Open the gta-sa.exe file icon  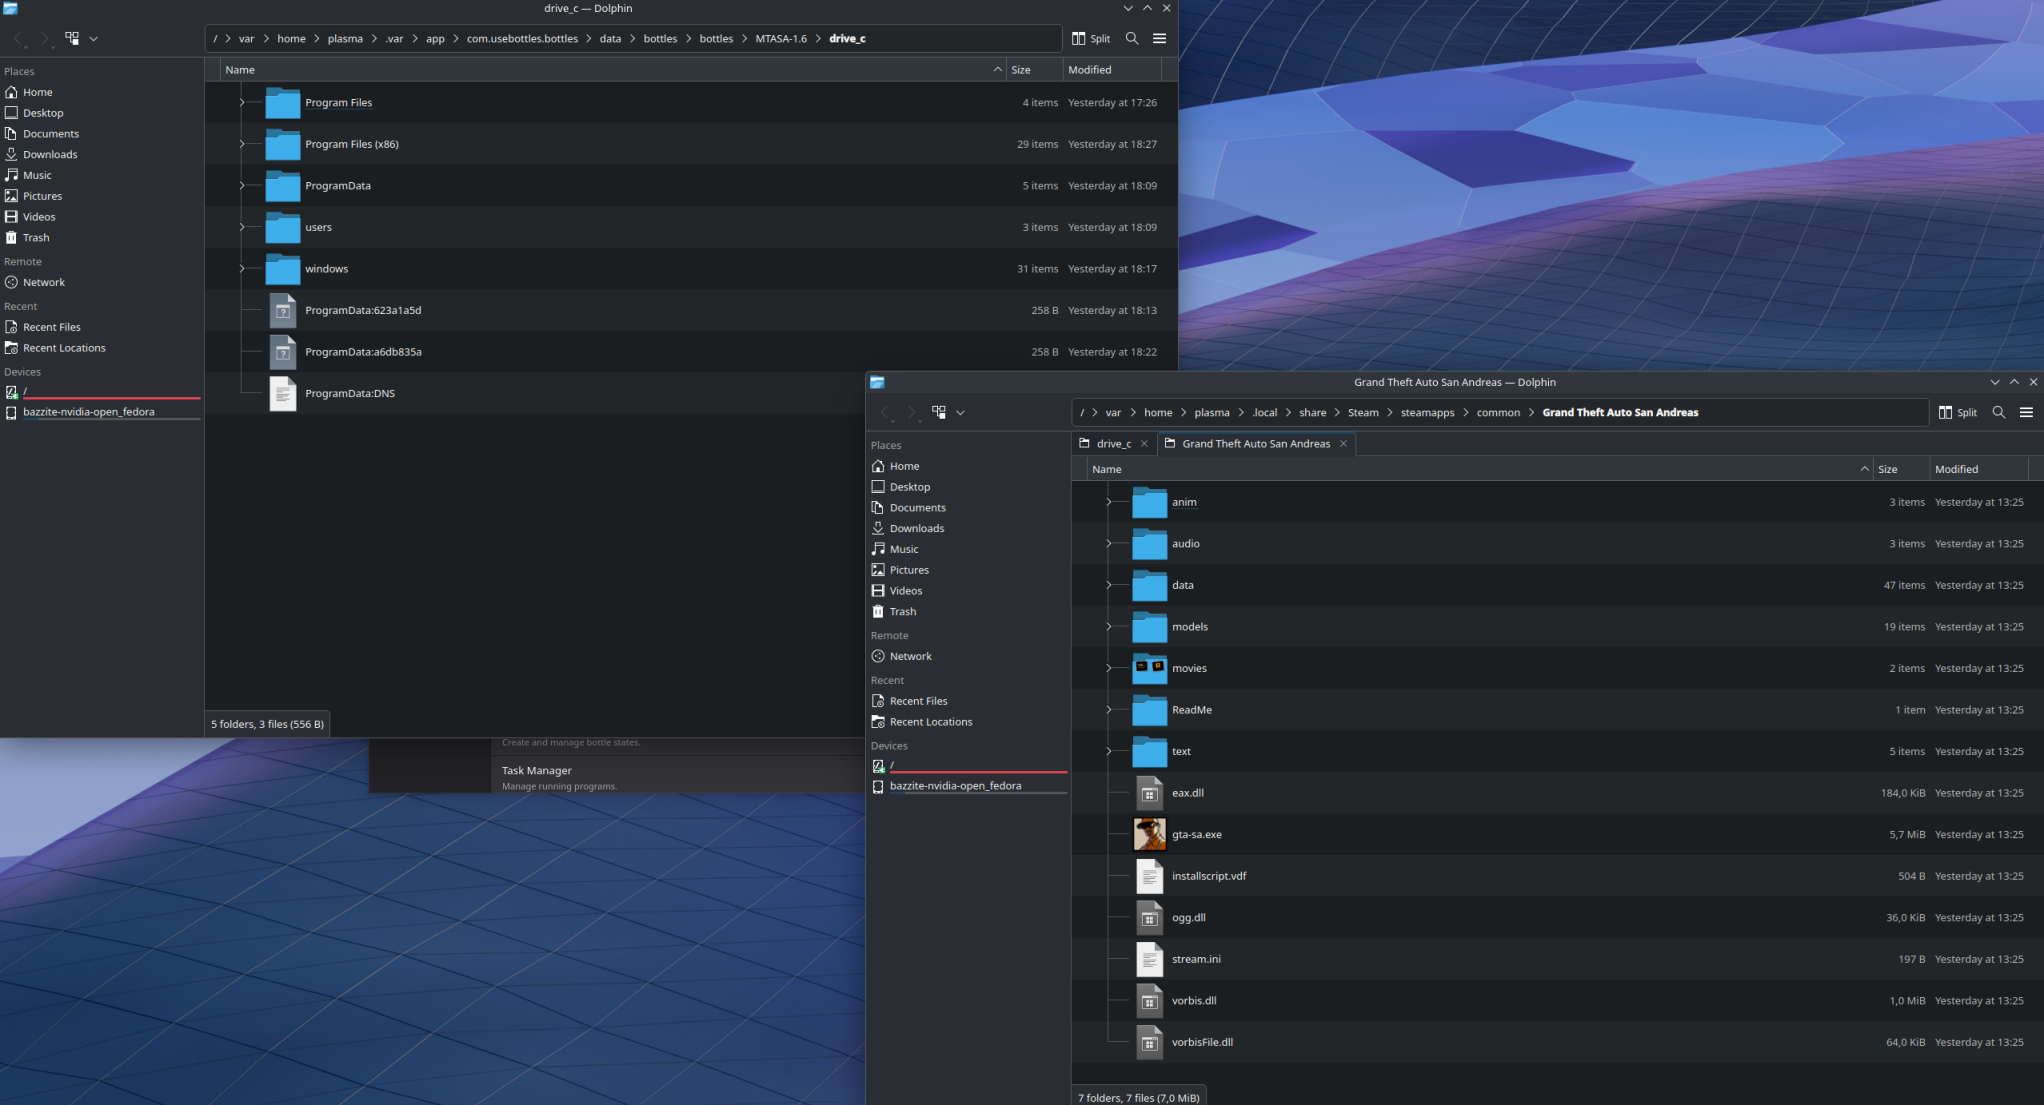[1149, 834]
